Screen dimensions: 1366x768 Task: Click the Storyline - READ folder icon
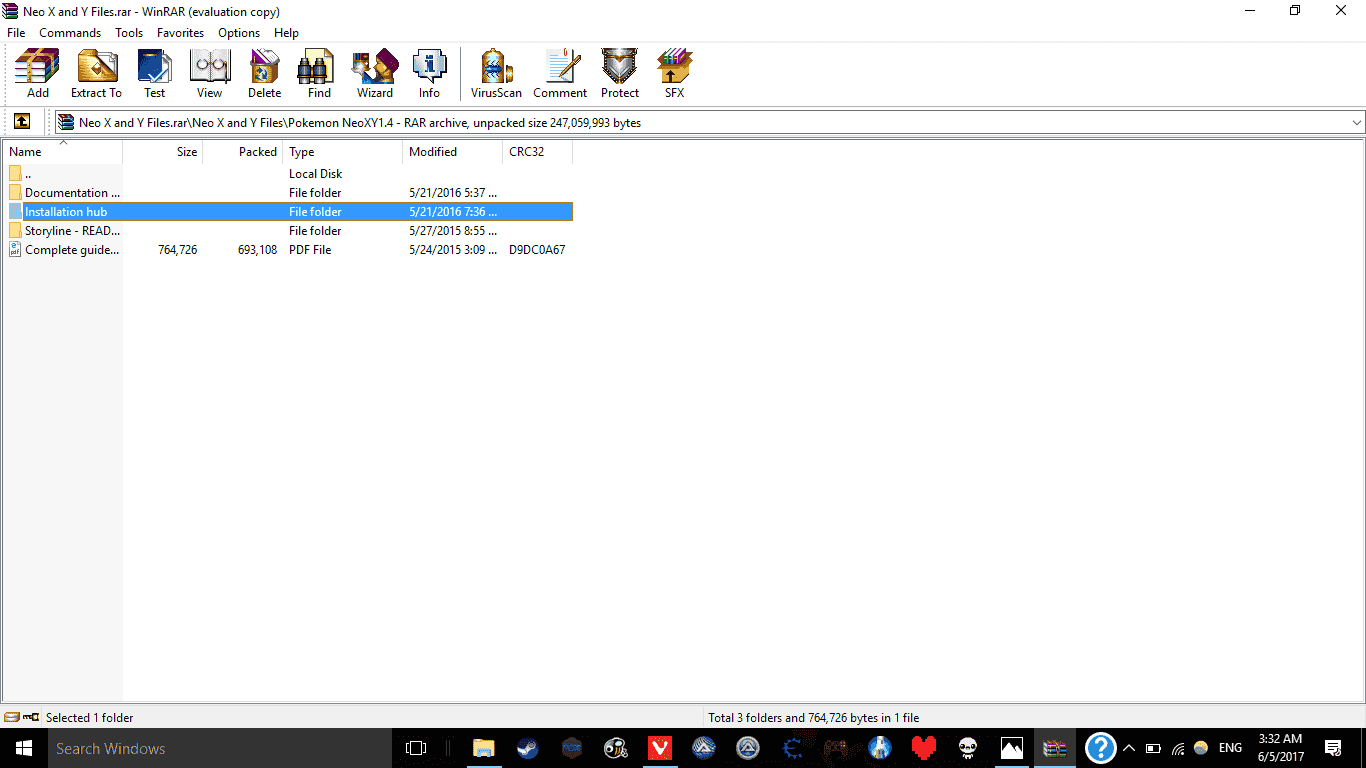[15, 230]
